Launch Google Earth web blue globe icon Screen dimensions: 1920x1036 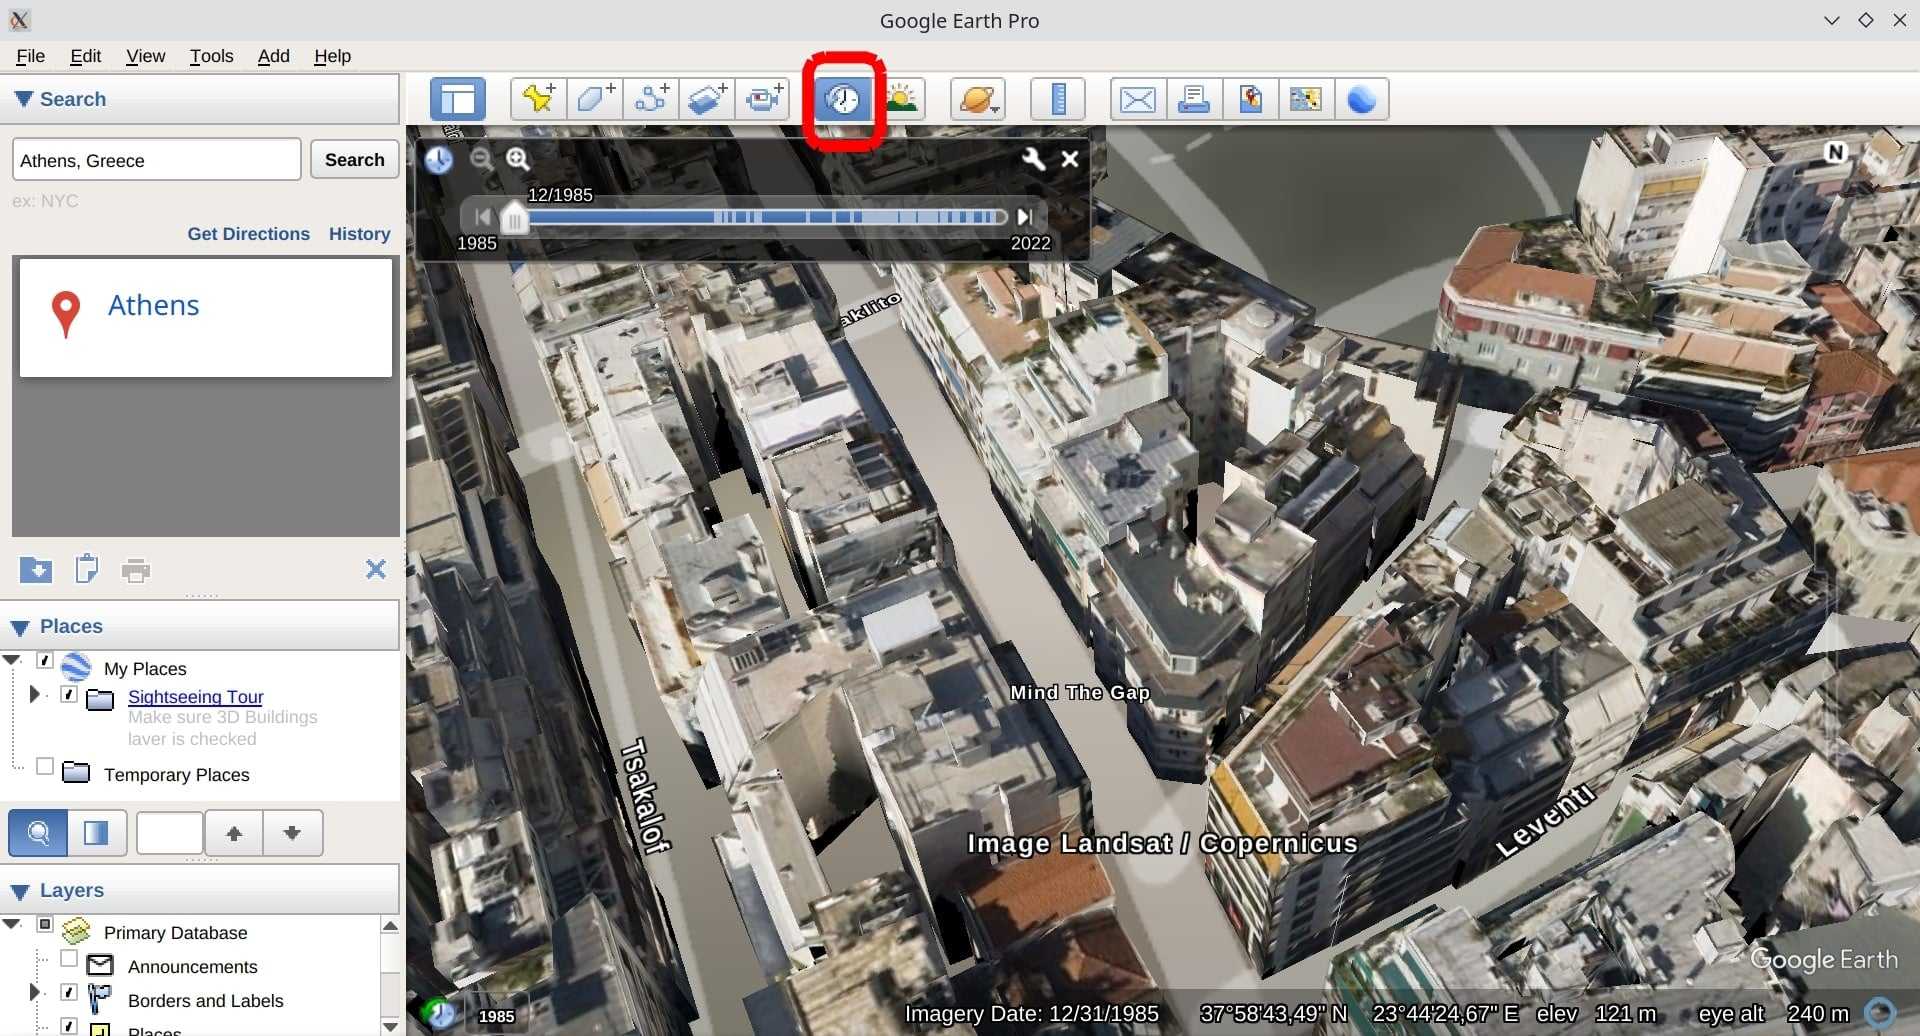[x=1362, y=99]
